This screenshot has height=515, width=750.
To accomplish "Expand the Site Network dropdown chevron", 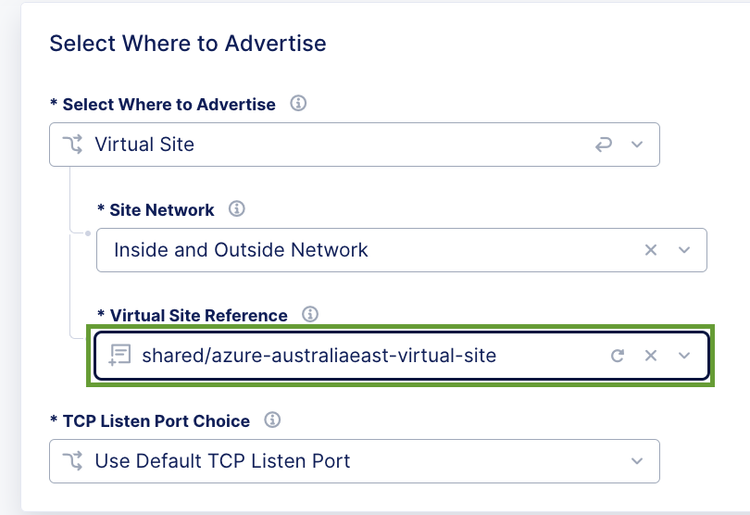I will pos(684,250).
